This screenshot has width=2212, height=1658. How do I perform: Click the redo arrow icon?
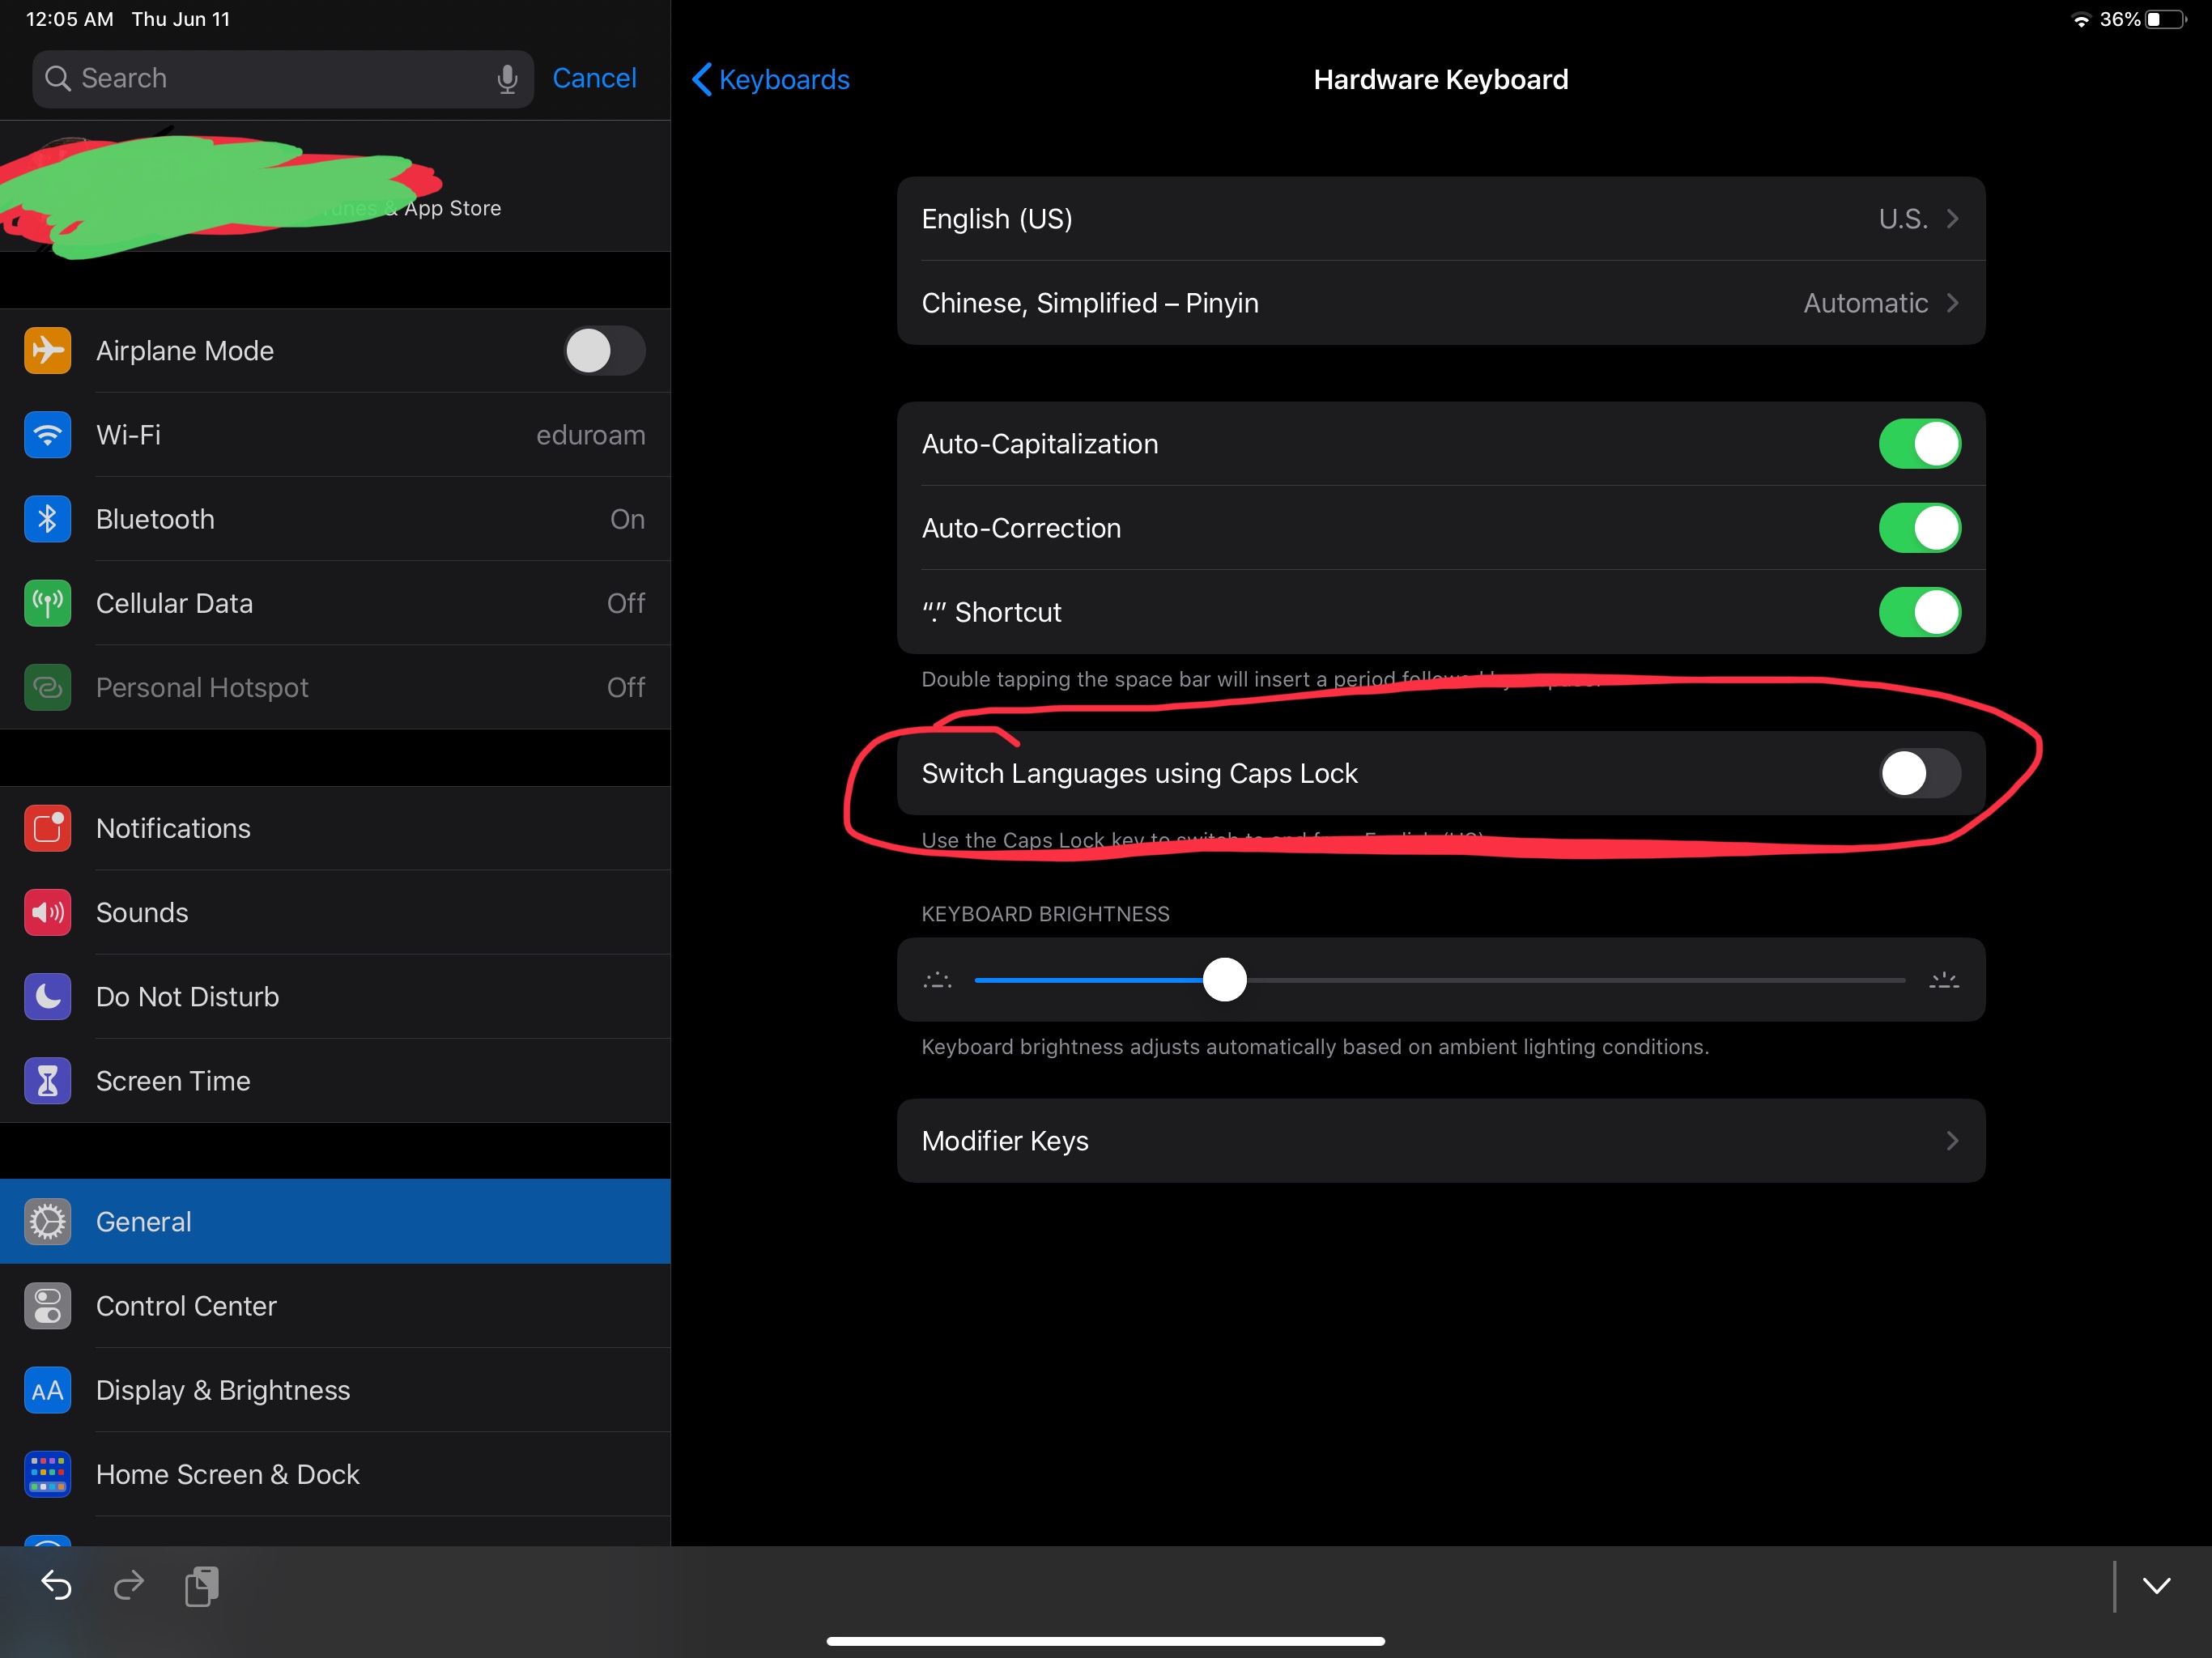click(129, 1585)
